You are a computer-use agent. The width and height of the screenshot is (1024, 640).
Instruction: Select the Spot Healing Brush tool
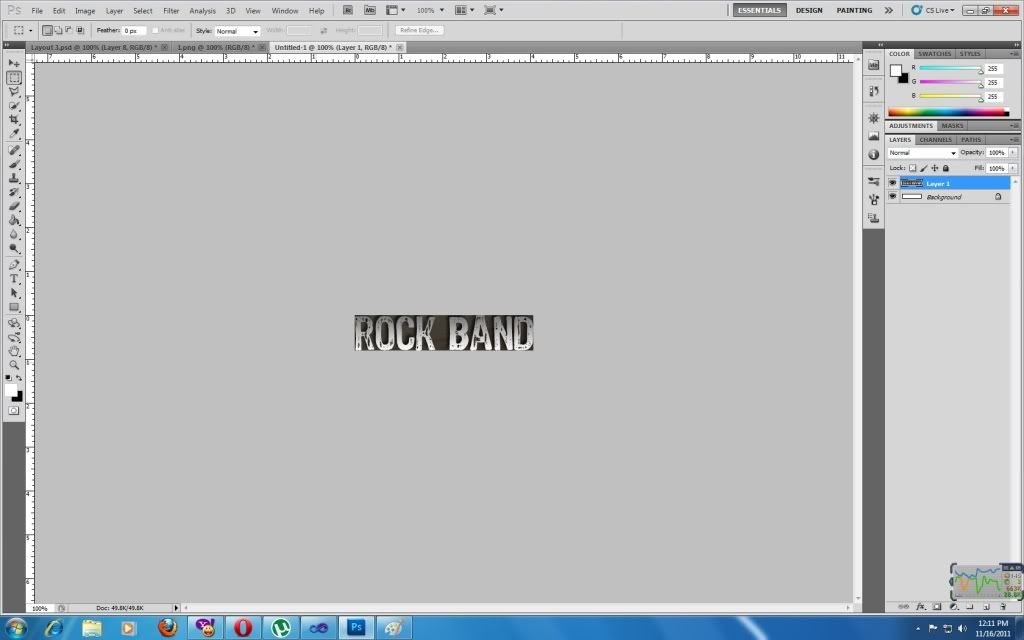(x=14, y=150)
